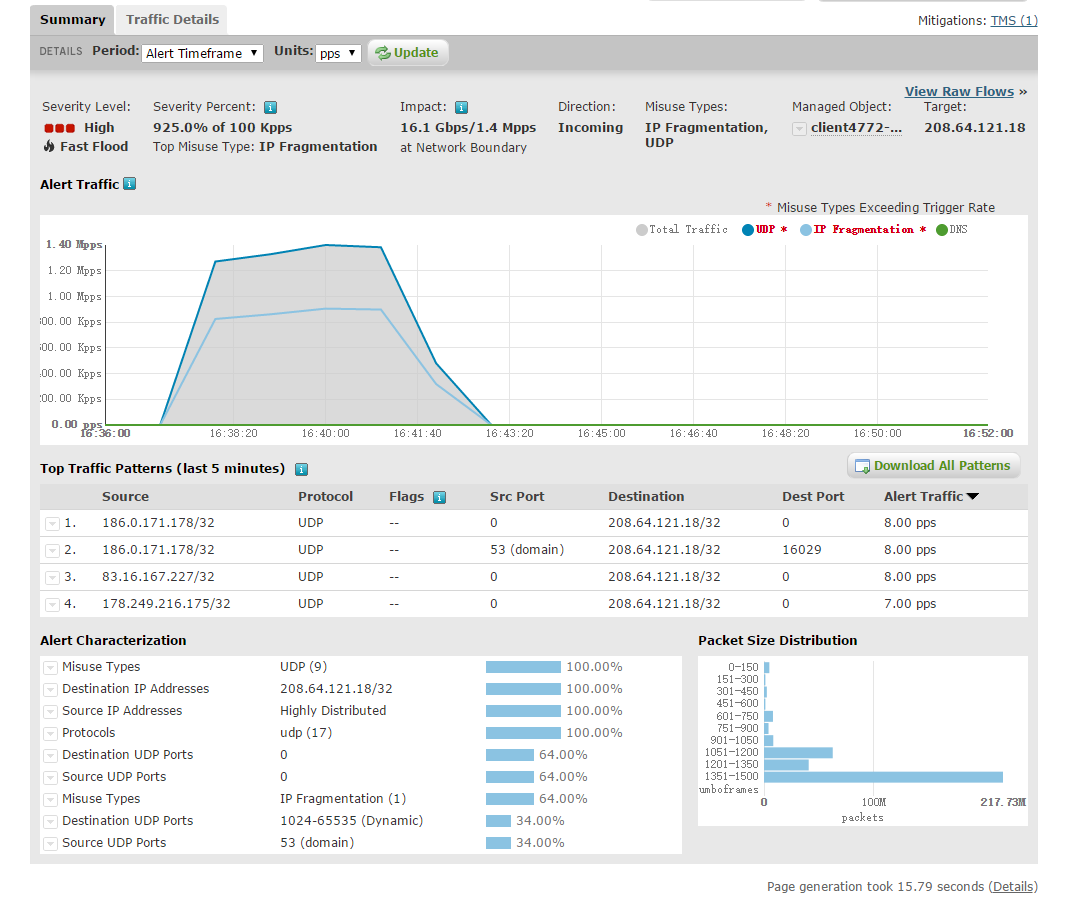Select the Summary tab

click(x=73, y=19)
